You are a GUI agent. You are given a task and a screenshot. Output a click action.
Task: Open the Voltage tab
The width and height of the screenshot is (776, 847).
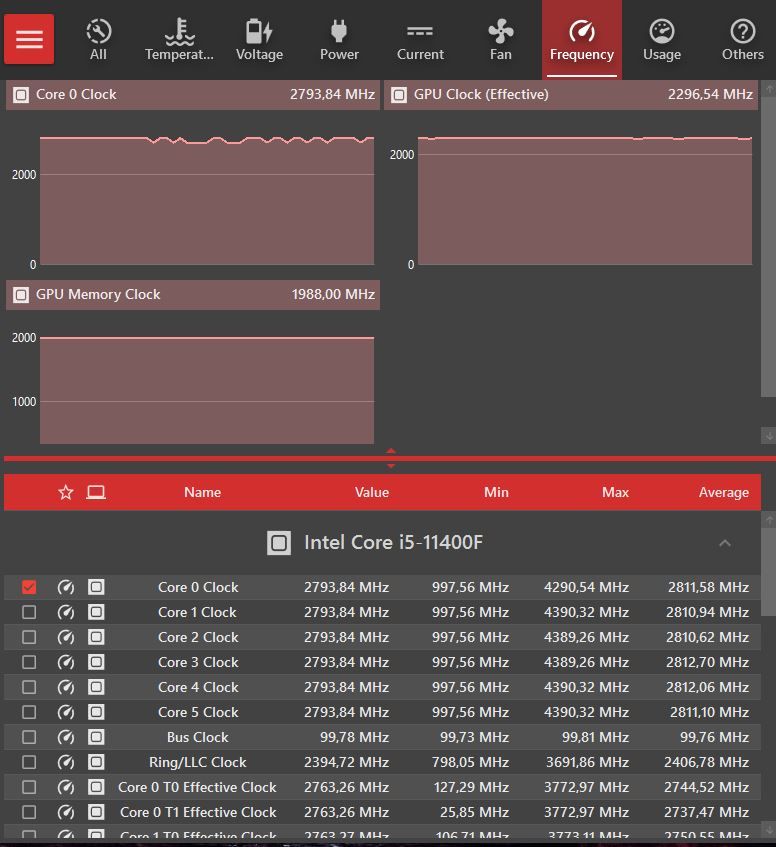(259, 40)
